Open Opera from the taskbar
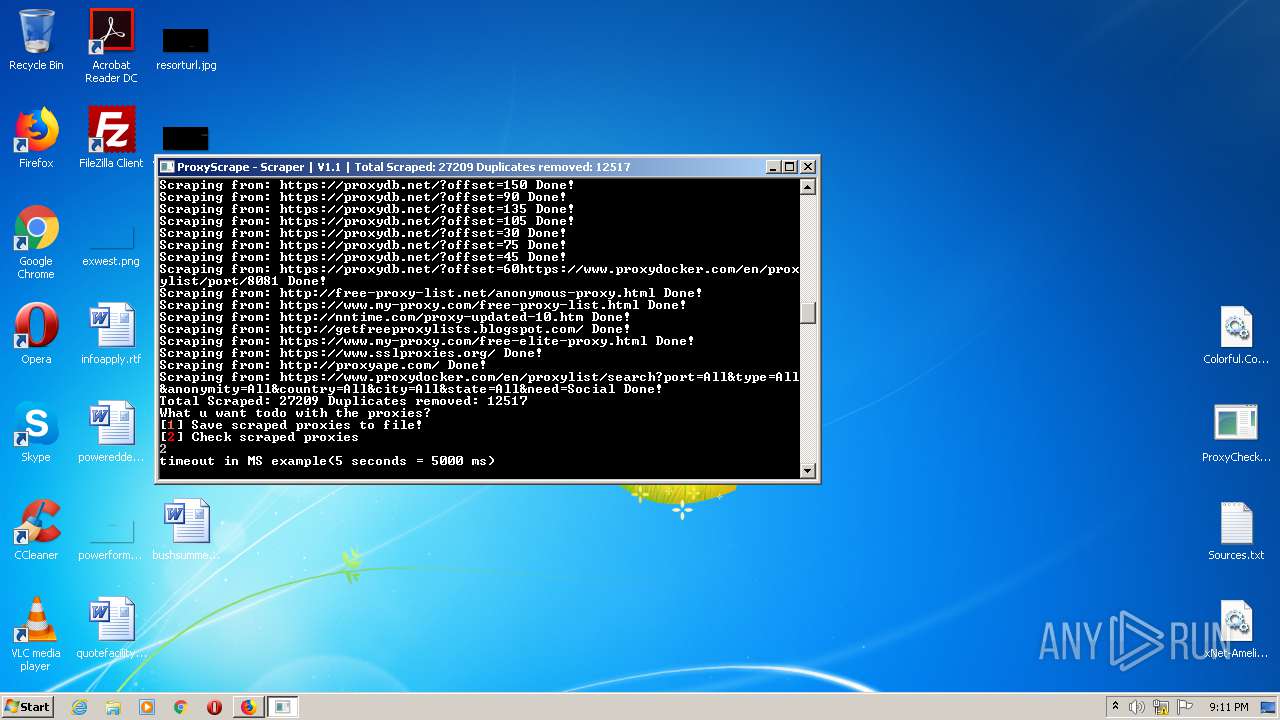This screenshot has height=720, width=1280. tap(214, 707)
